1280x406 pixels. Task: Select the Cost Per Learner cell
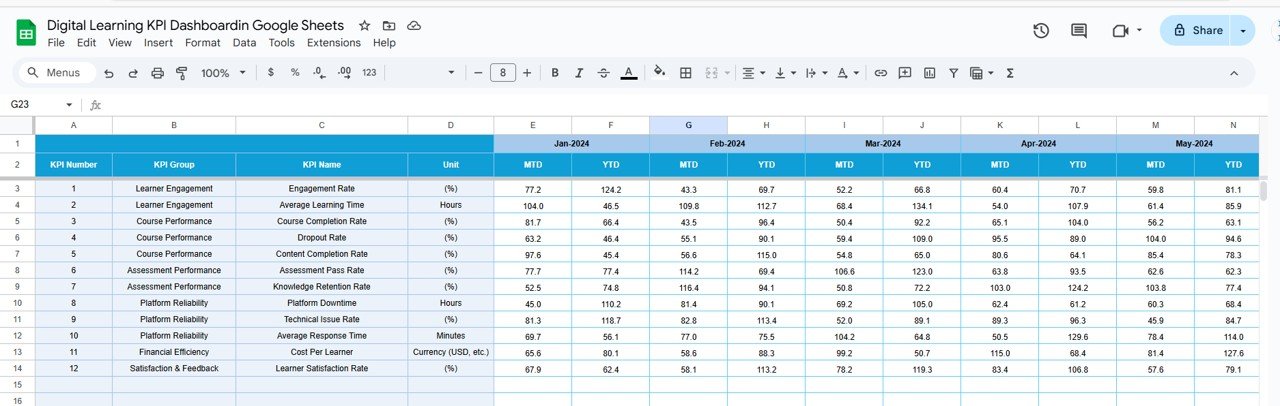coord(322,352)
